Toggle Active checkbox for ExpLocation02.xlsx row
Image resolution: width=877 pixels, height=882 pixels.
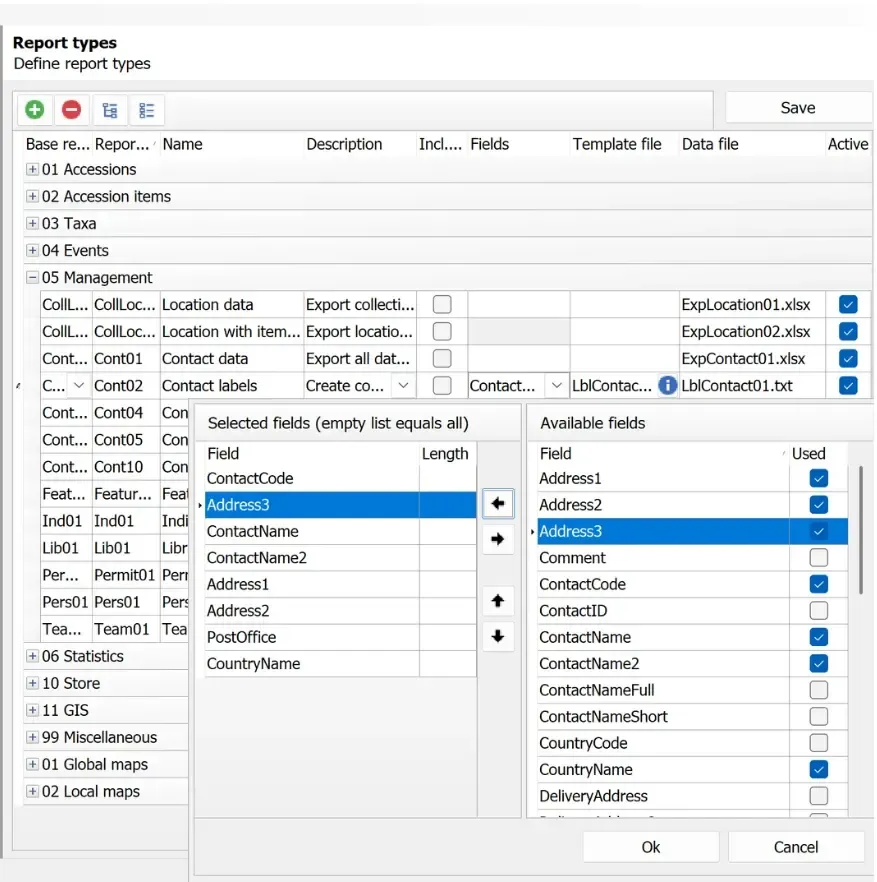tap(848, 331)
